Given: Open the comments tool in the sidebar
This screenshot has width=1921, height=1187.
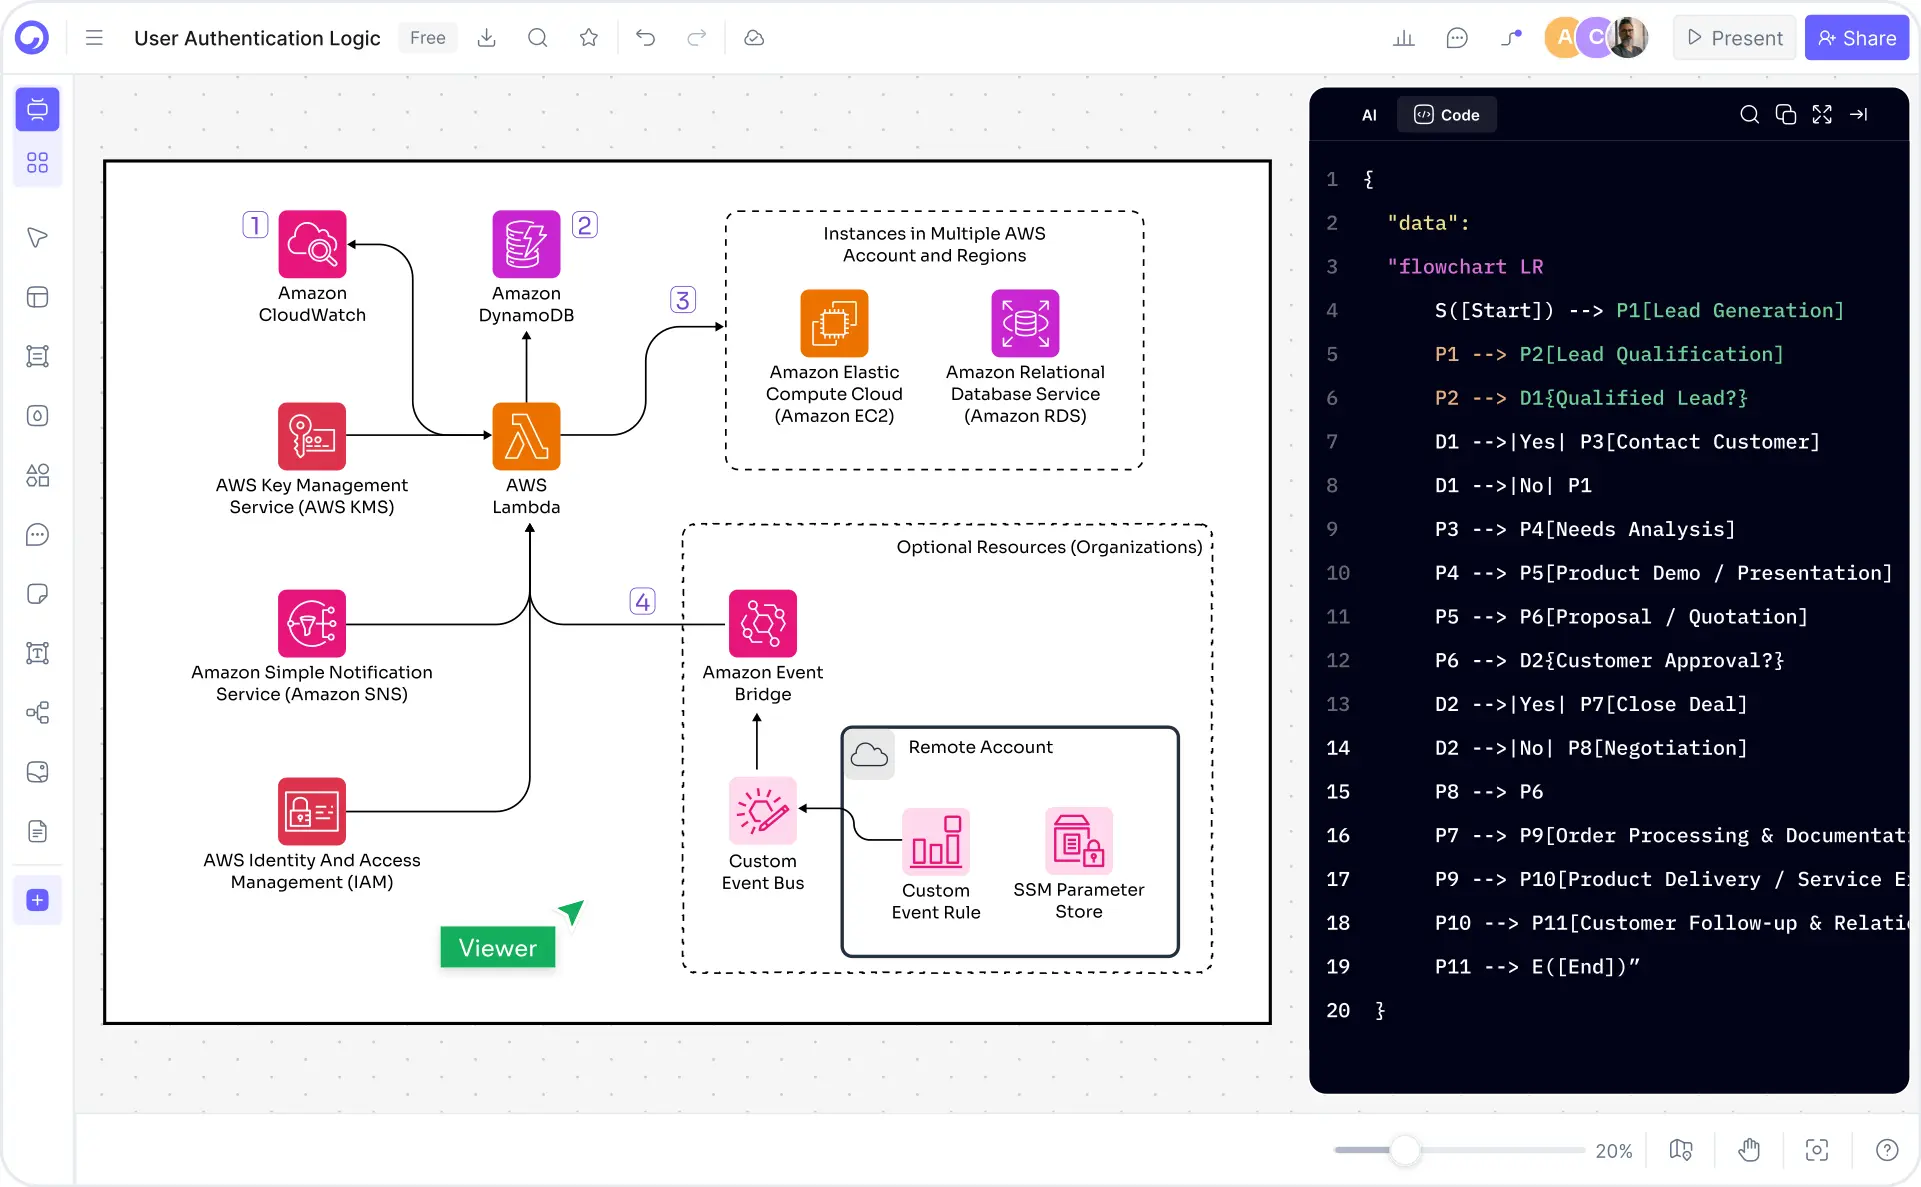Looking at the screenshot, I should [37, 535].
